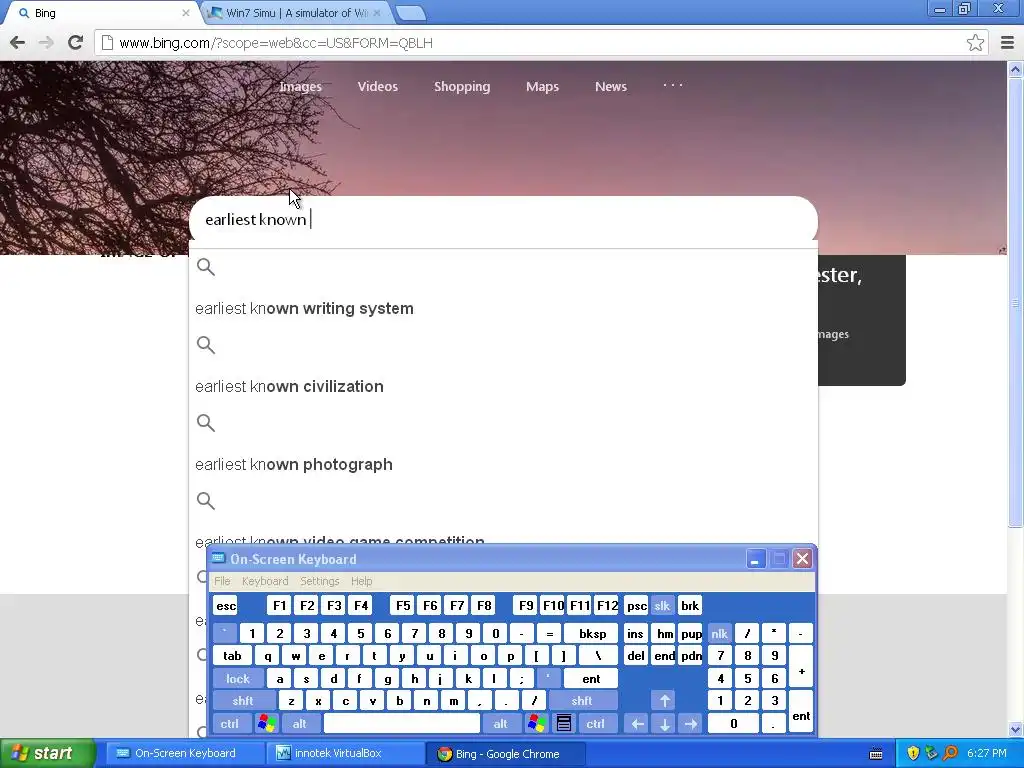Toggle the nlk num lock key
1024x768 pixels.
719,633
